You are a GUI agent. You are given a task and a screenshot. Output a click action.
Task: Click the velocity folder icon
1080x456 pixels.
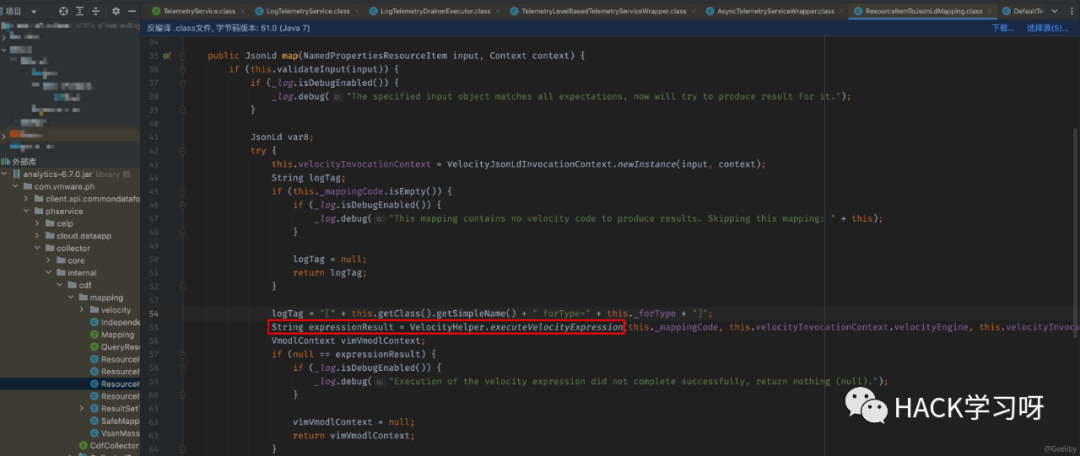click(x=94, y=310)
